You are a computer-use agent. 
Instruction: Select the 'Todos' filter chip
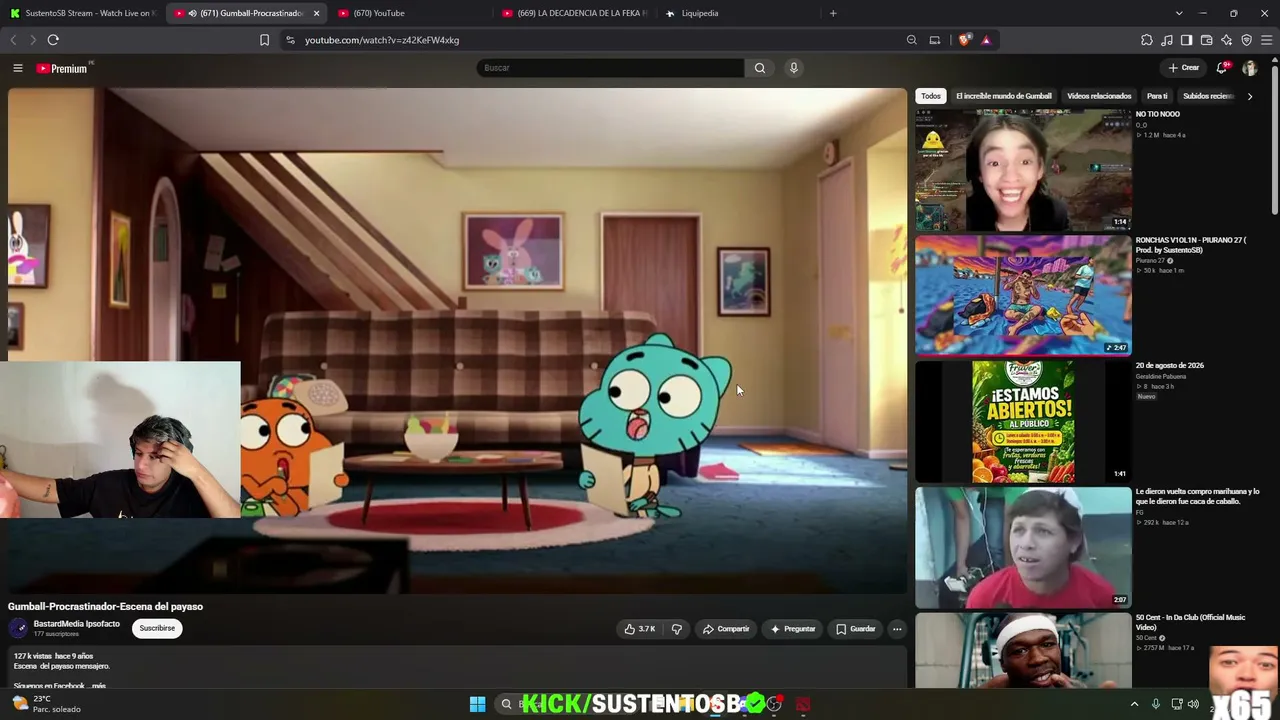tap(931, 96)
